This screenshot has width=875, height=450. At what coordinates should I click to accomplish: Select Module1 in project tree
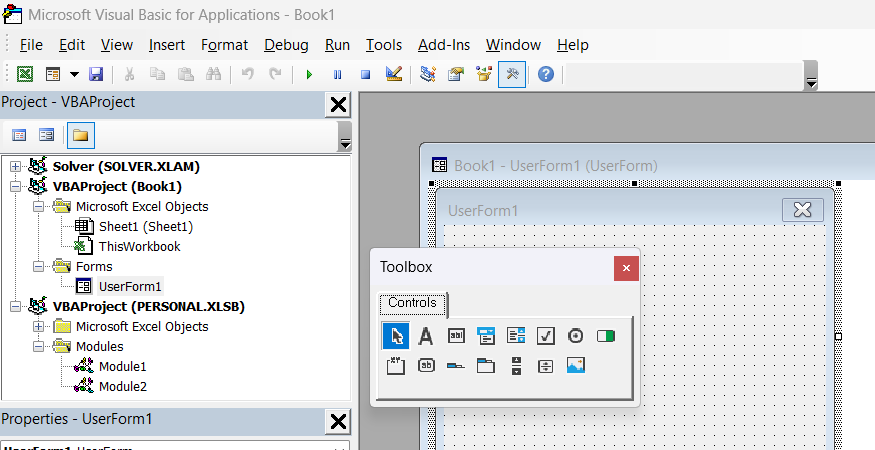point(123,367)
